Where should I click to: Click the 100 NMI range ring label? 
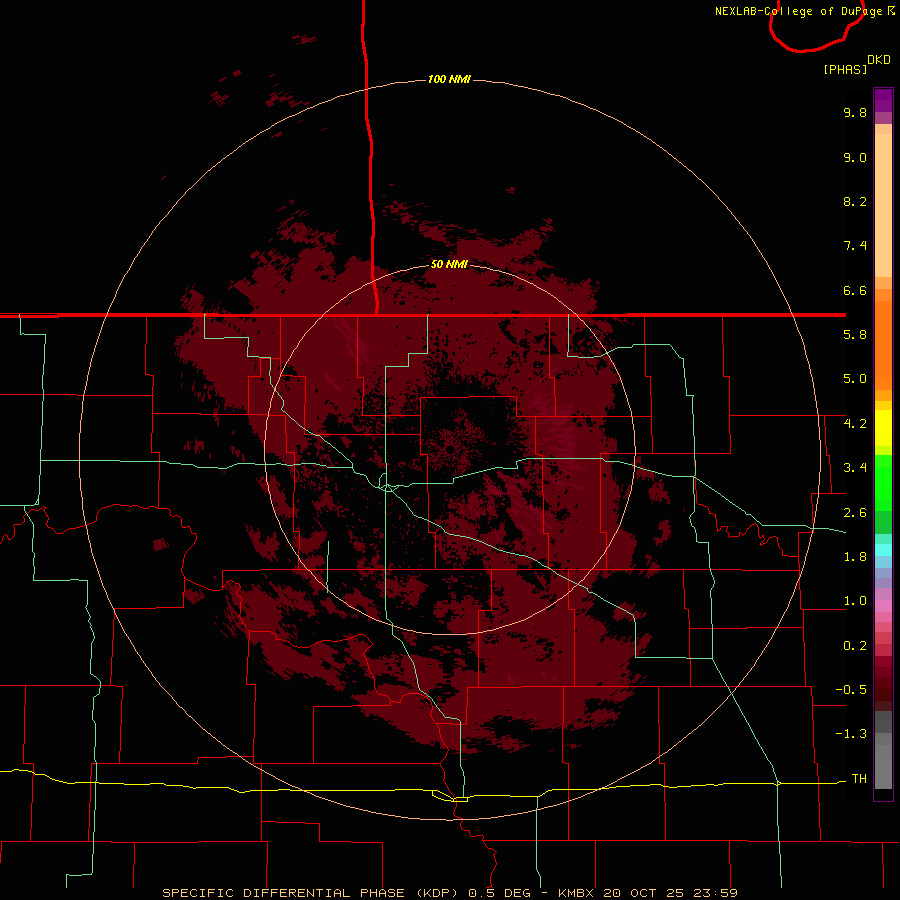coord(449,79)
